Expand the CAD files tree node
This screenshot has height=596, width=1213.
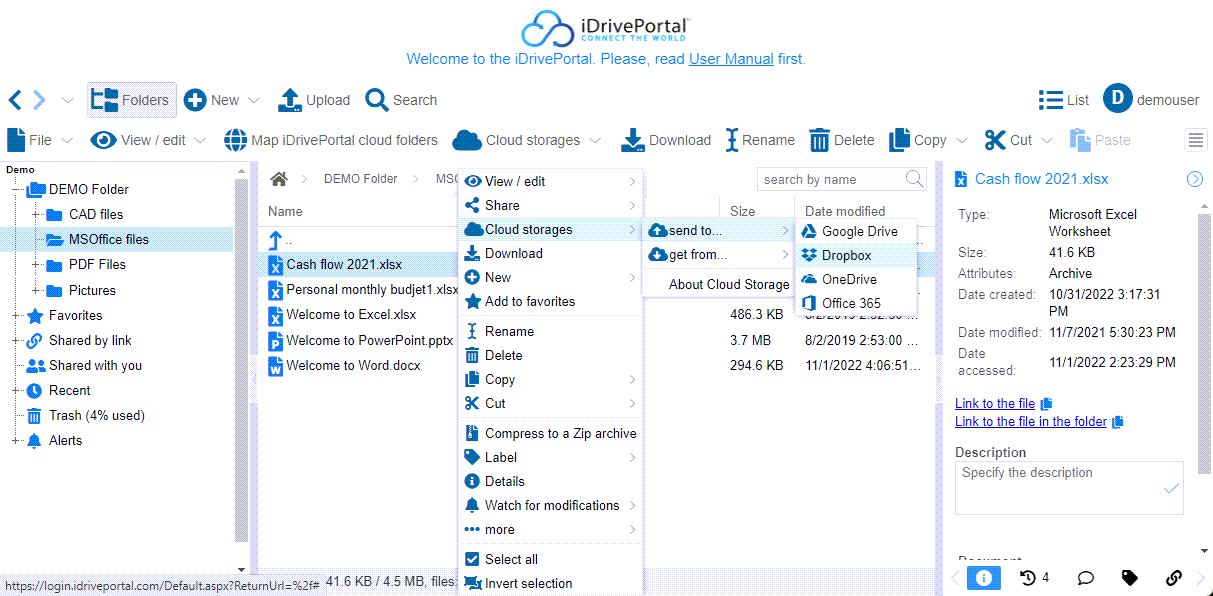pos(36,214)
